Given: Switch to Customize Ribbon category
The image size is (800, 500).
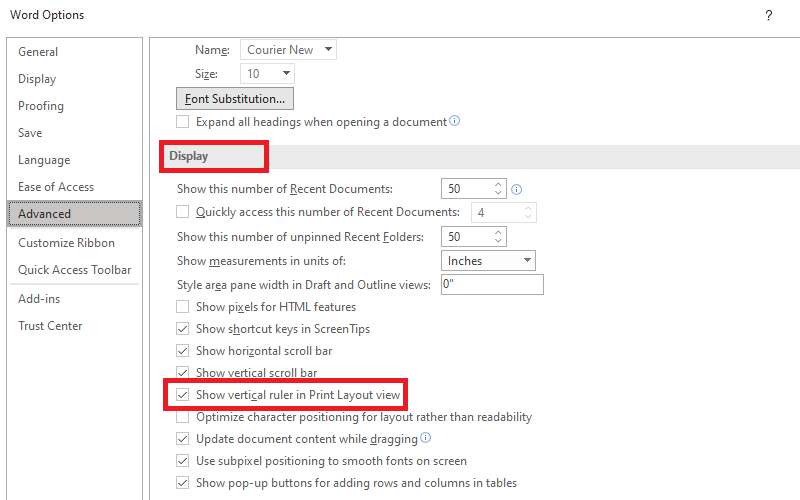Looking at the screenshot, I should coord(66,243).
